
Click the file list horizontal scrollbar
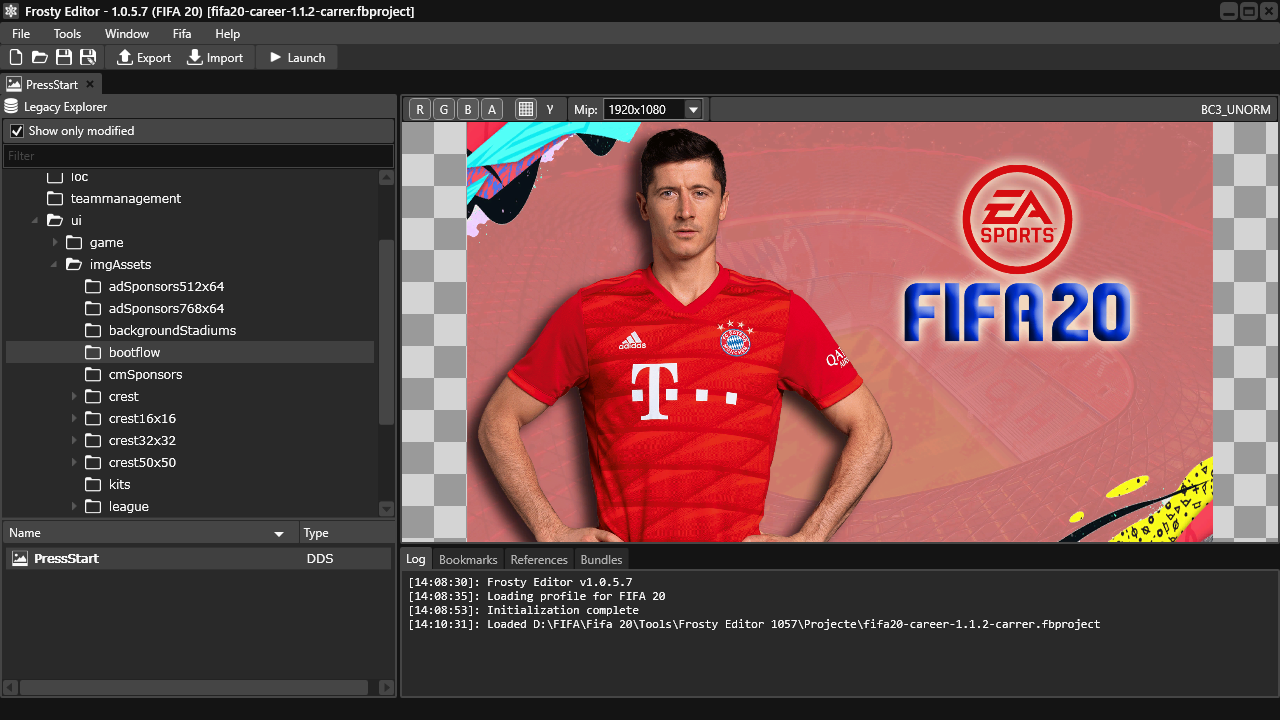(194, 688)
